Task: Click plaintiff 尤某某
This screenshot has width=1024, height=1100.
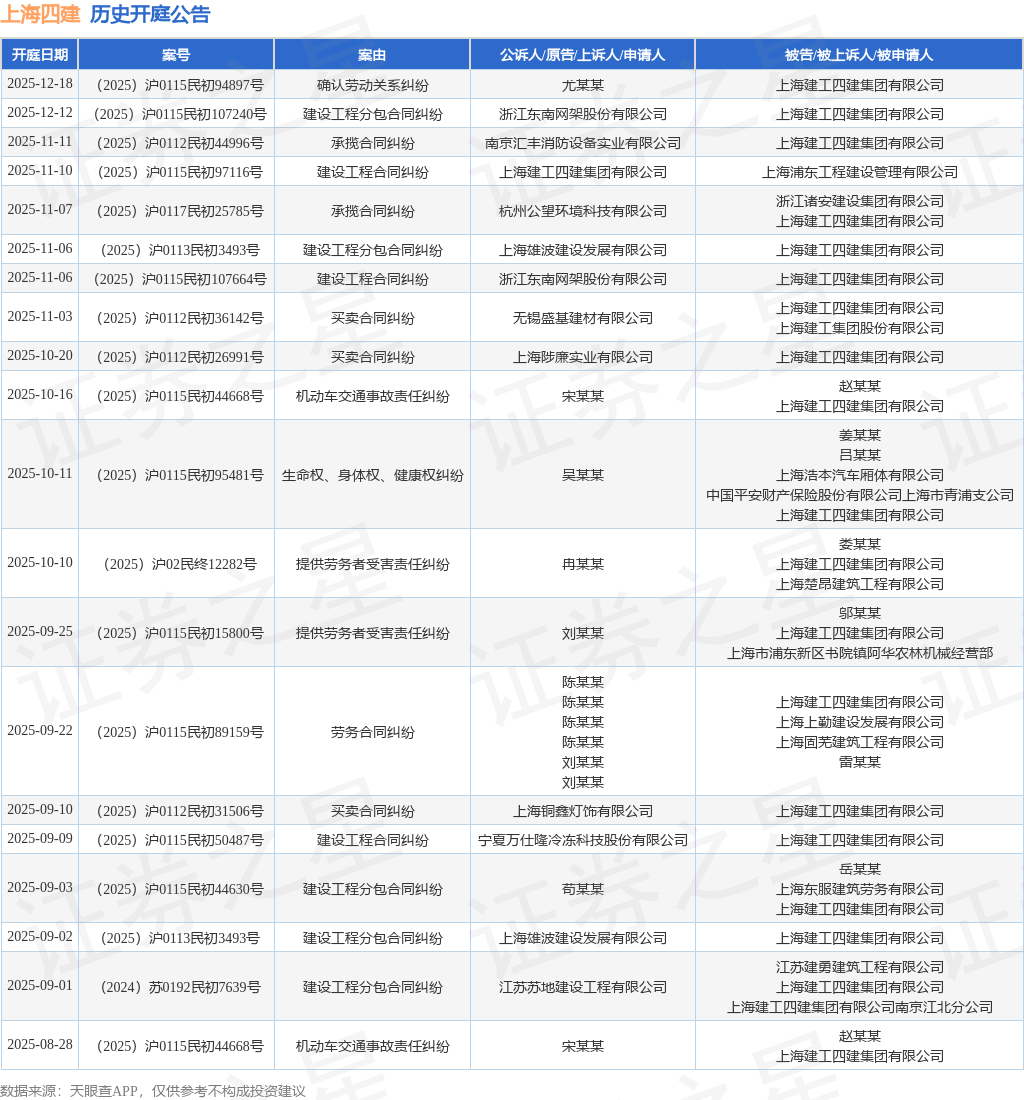Action: tap(583, 85)
